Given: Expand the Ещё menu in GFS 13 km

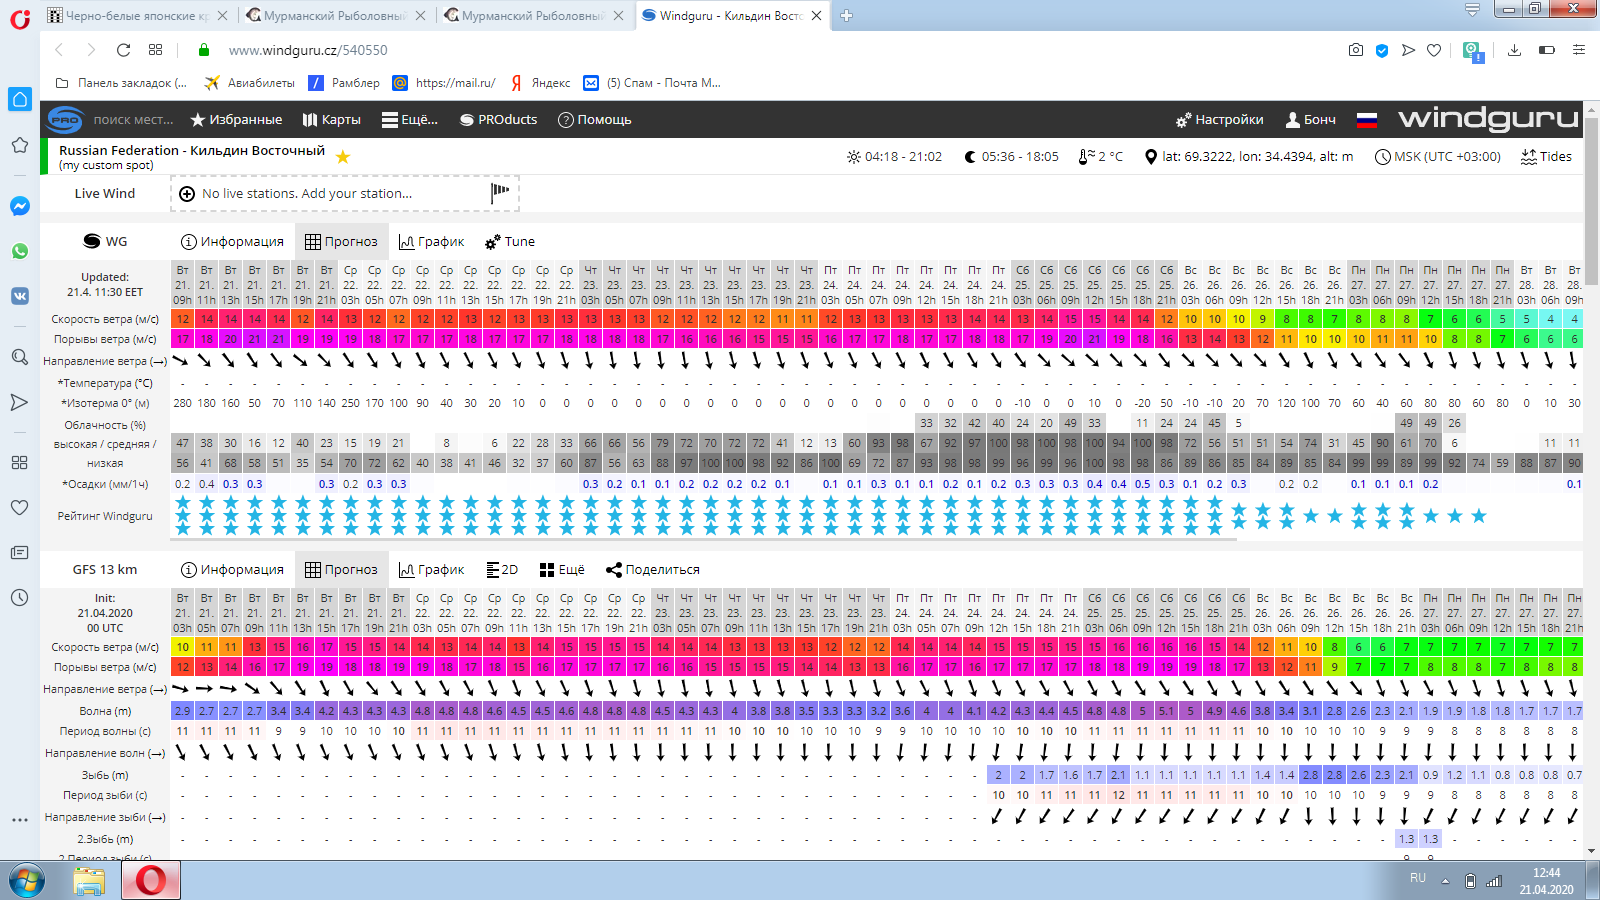Looking at the screenshot, I should point(562,570).
